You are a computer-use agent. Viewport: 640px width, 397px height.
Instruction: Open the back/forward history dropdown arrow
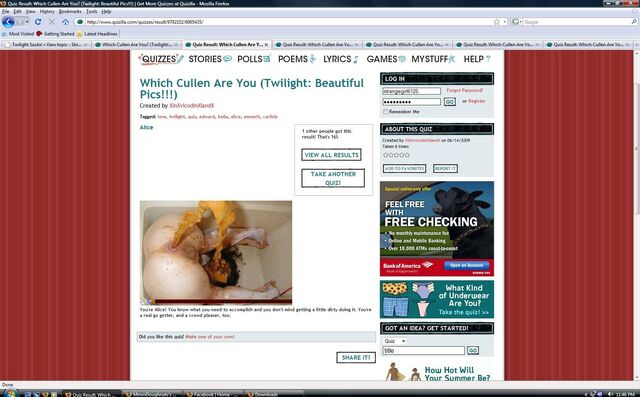[x=27, y=22]
